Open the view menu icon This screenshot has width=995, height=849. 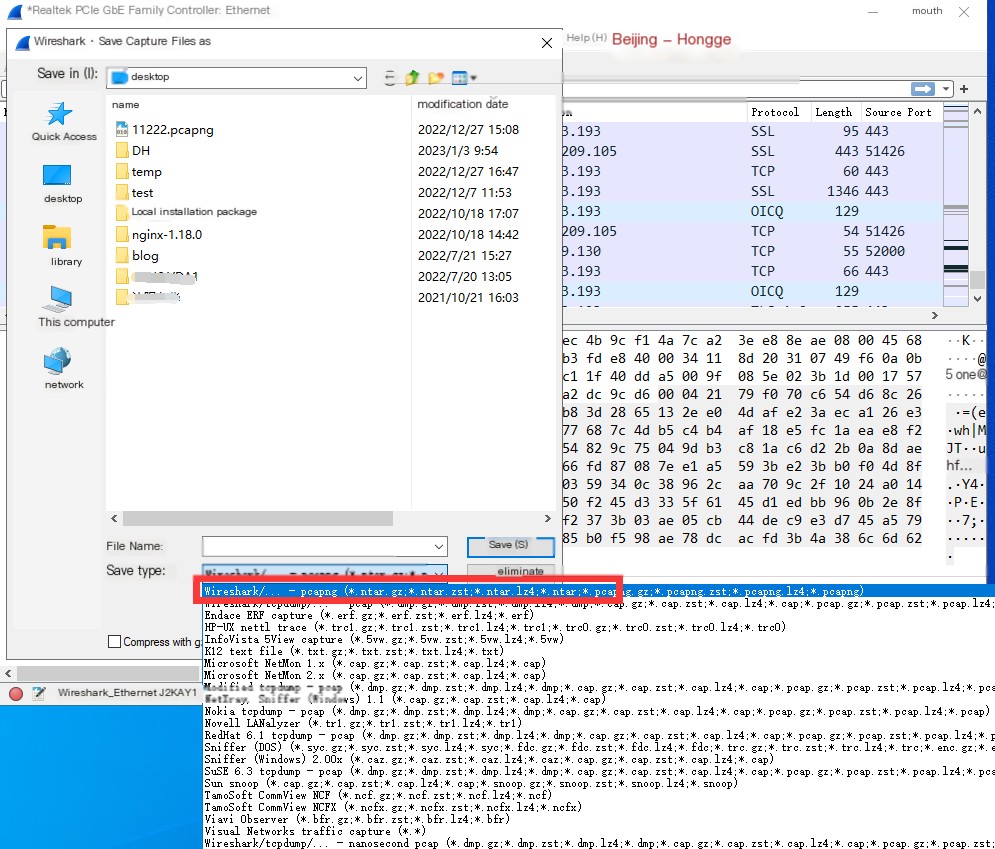coord(463,77)
